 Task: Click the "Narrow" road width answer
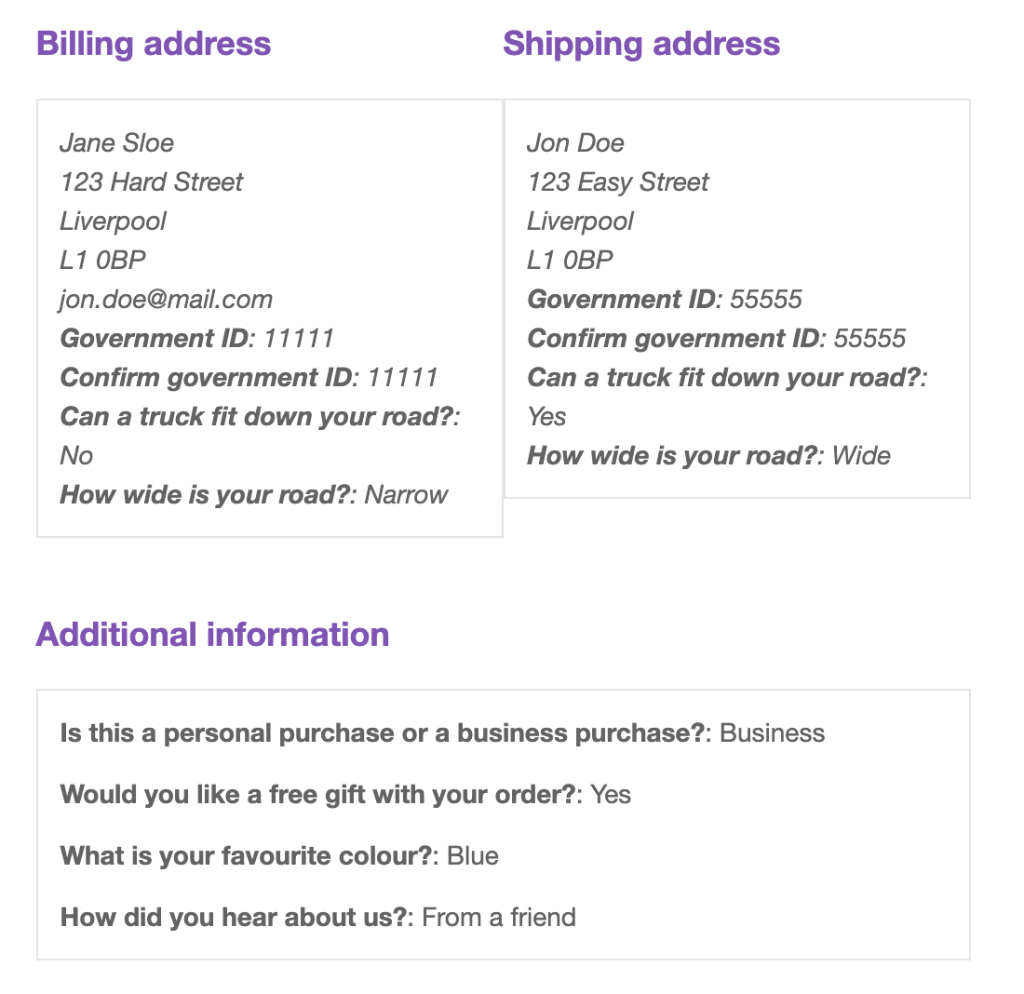tap(406, 495)
